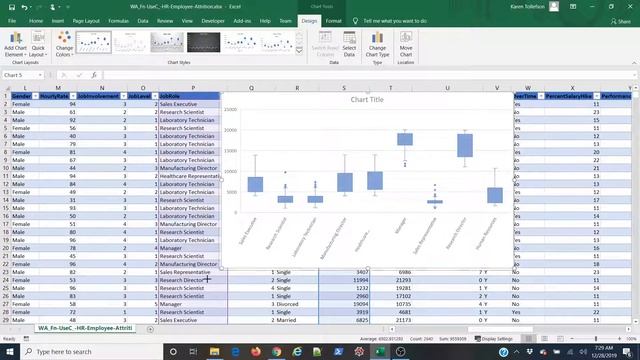The image size is (640, 360).
Task: Select the Research Director box in chart
Action: 465,145
